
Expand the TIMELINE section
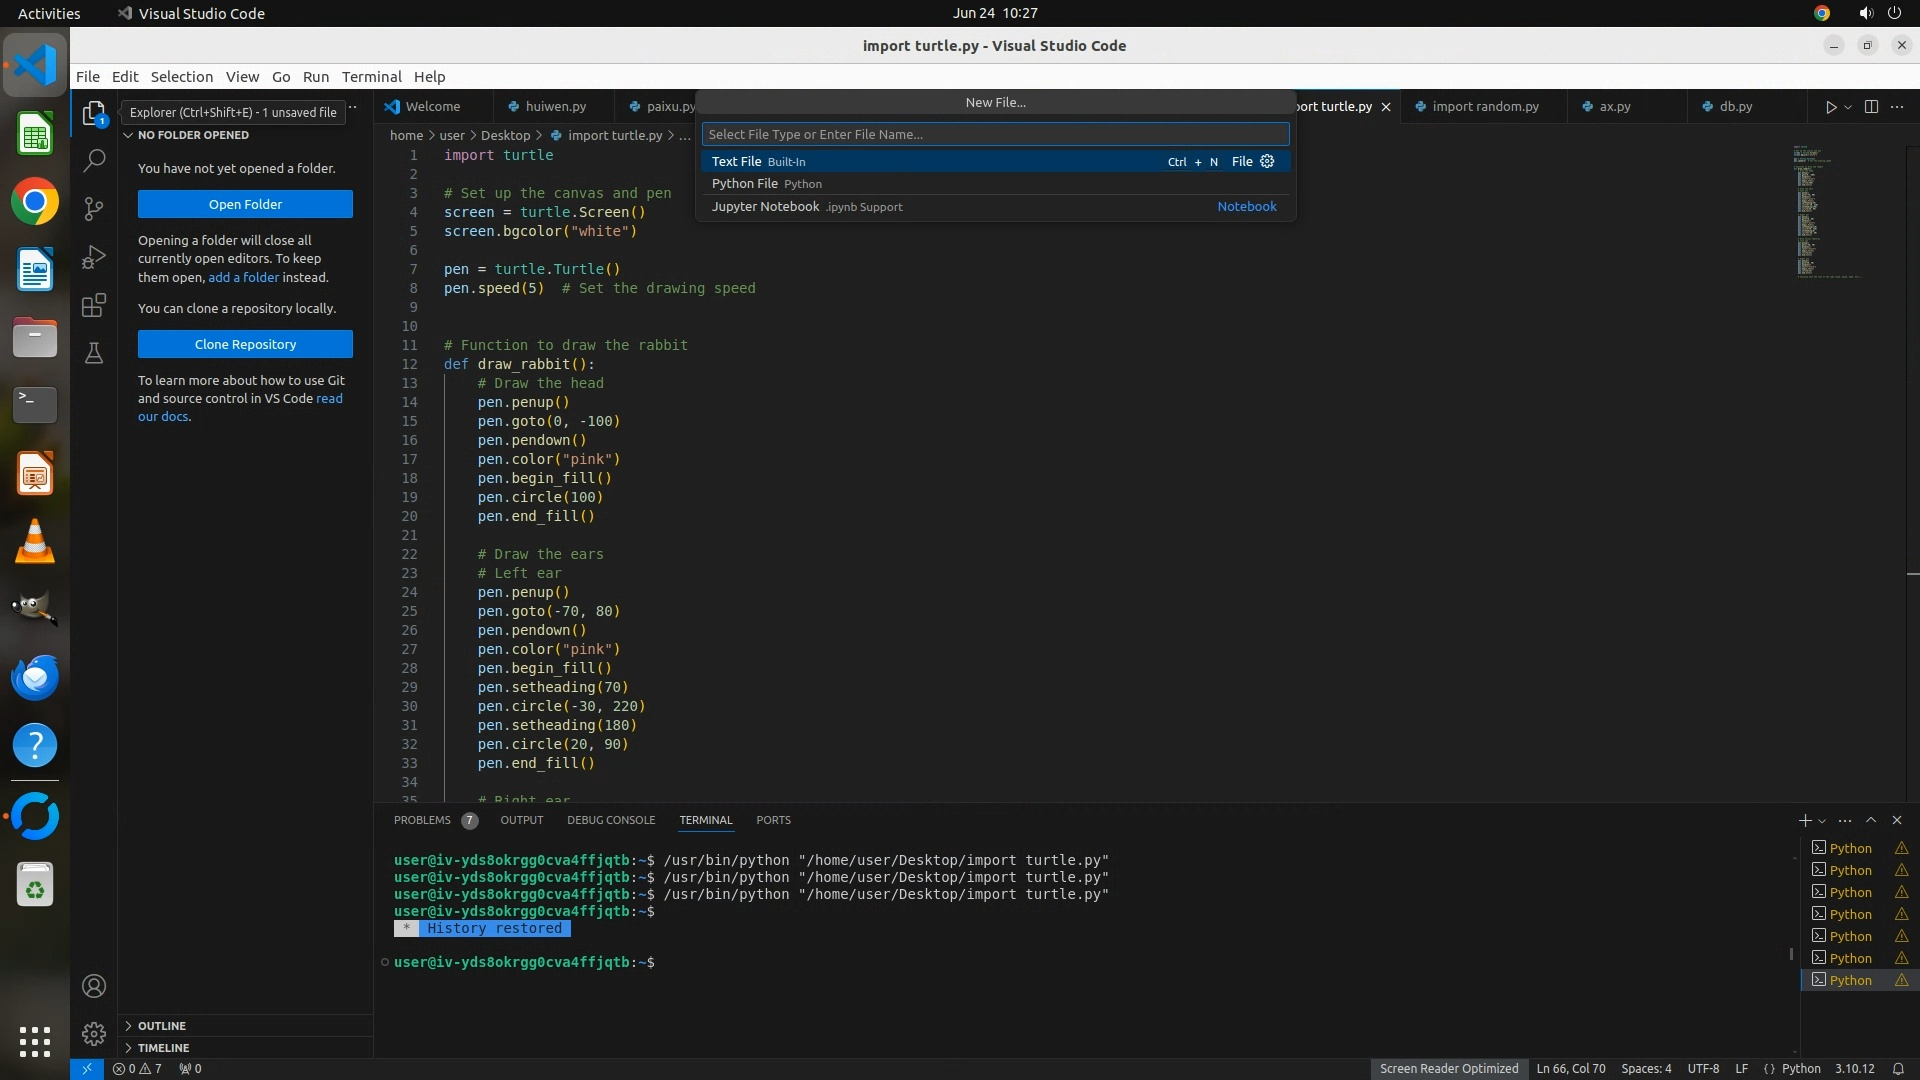(x=163, y=1048)
